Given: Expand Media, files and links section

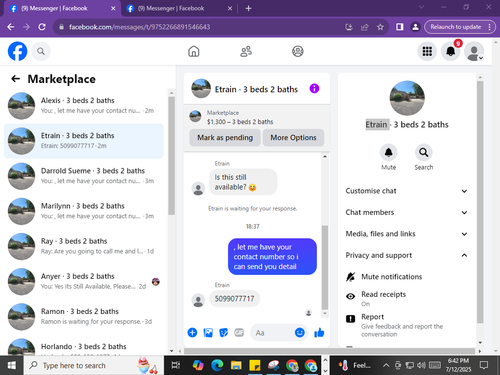Looking at the screenshot, I should [x=406, y=234].
